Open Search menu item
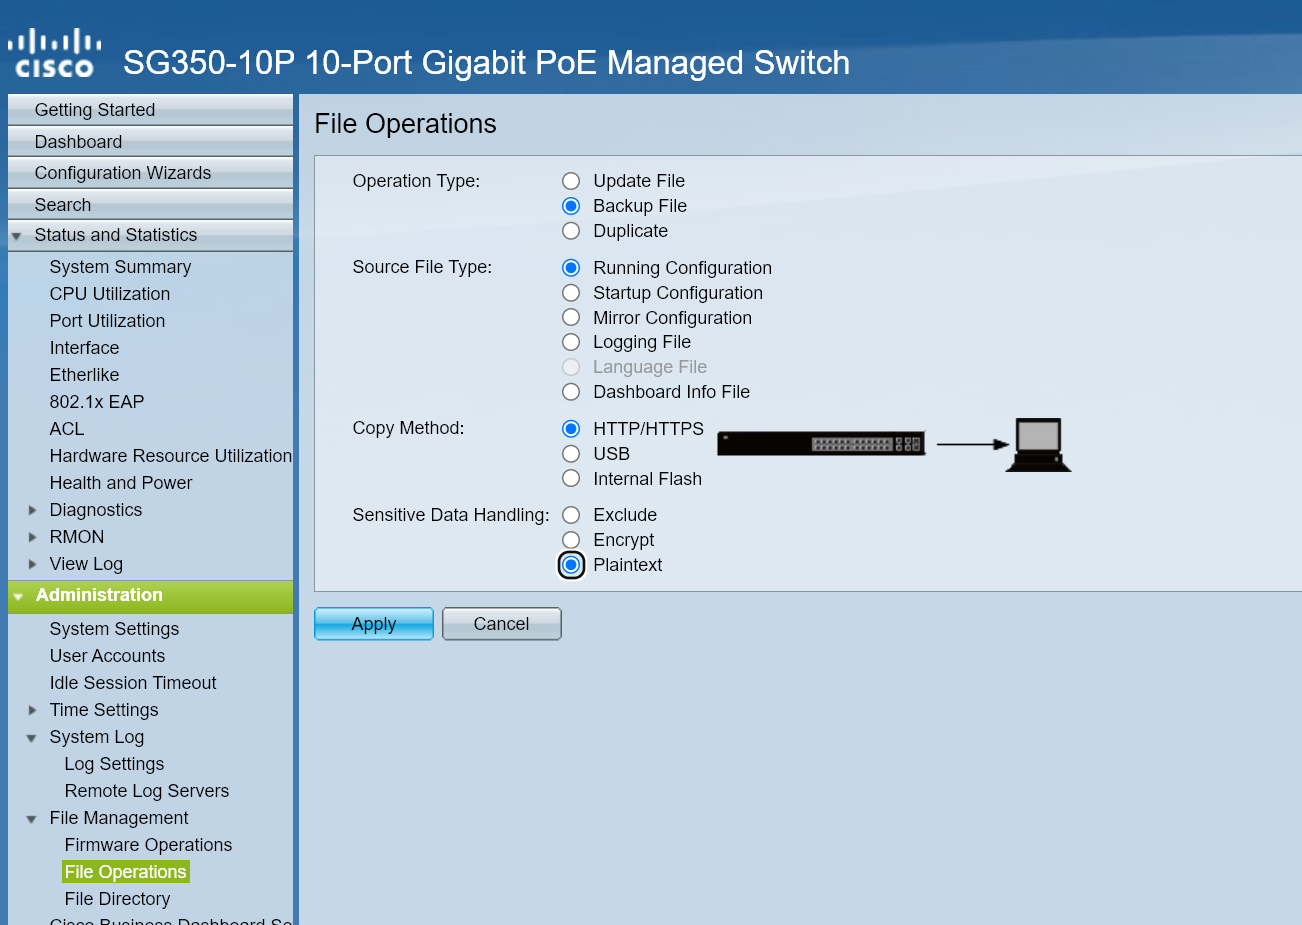 (150, 205)
